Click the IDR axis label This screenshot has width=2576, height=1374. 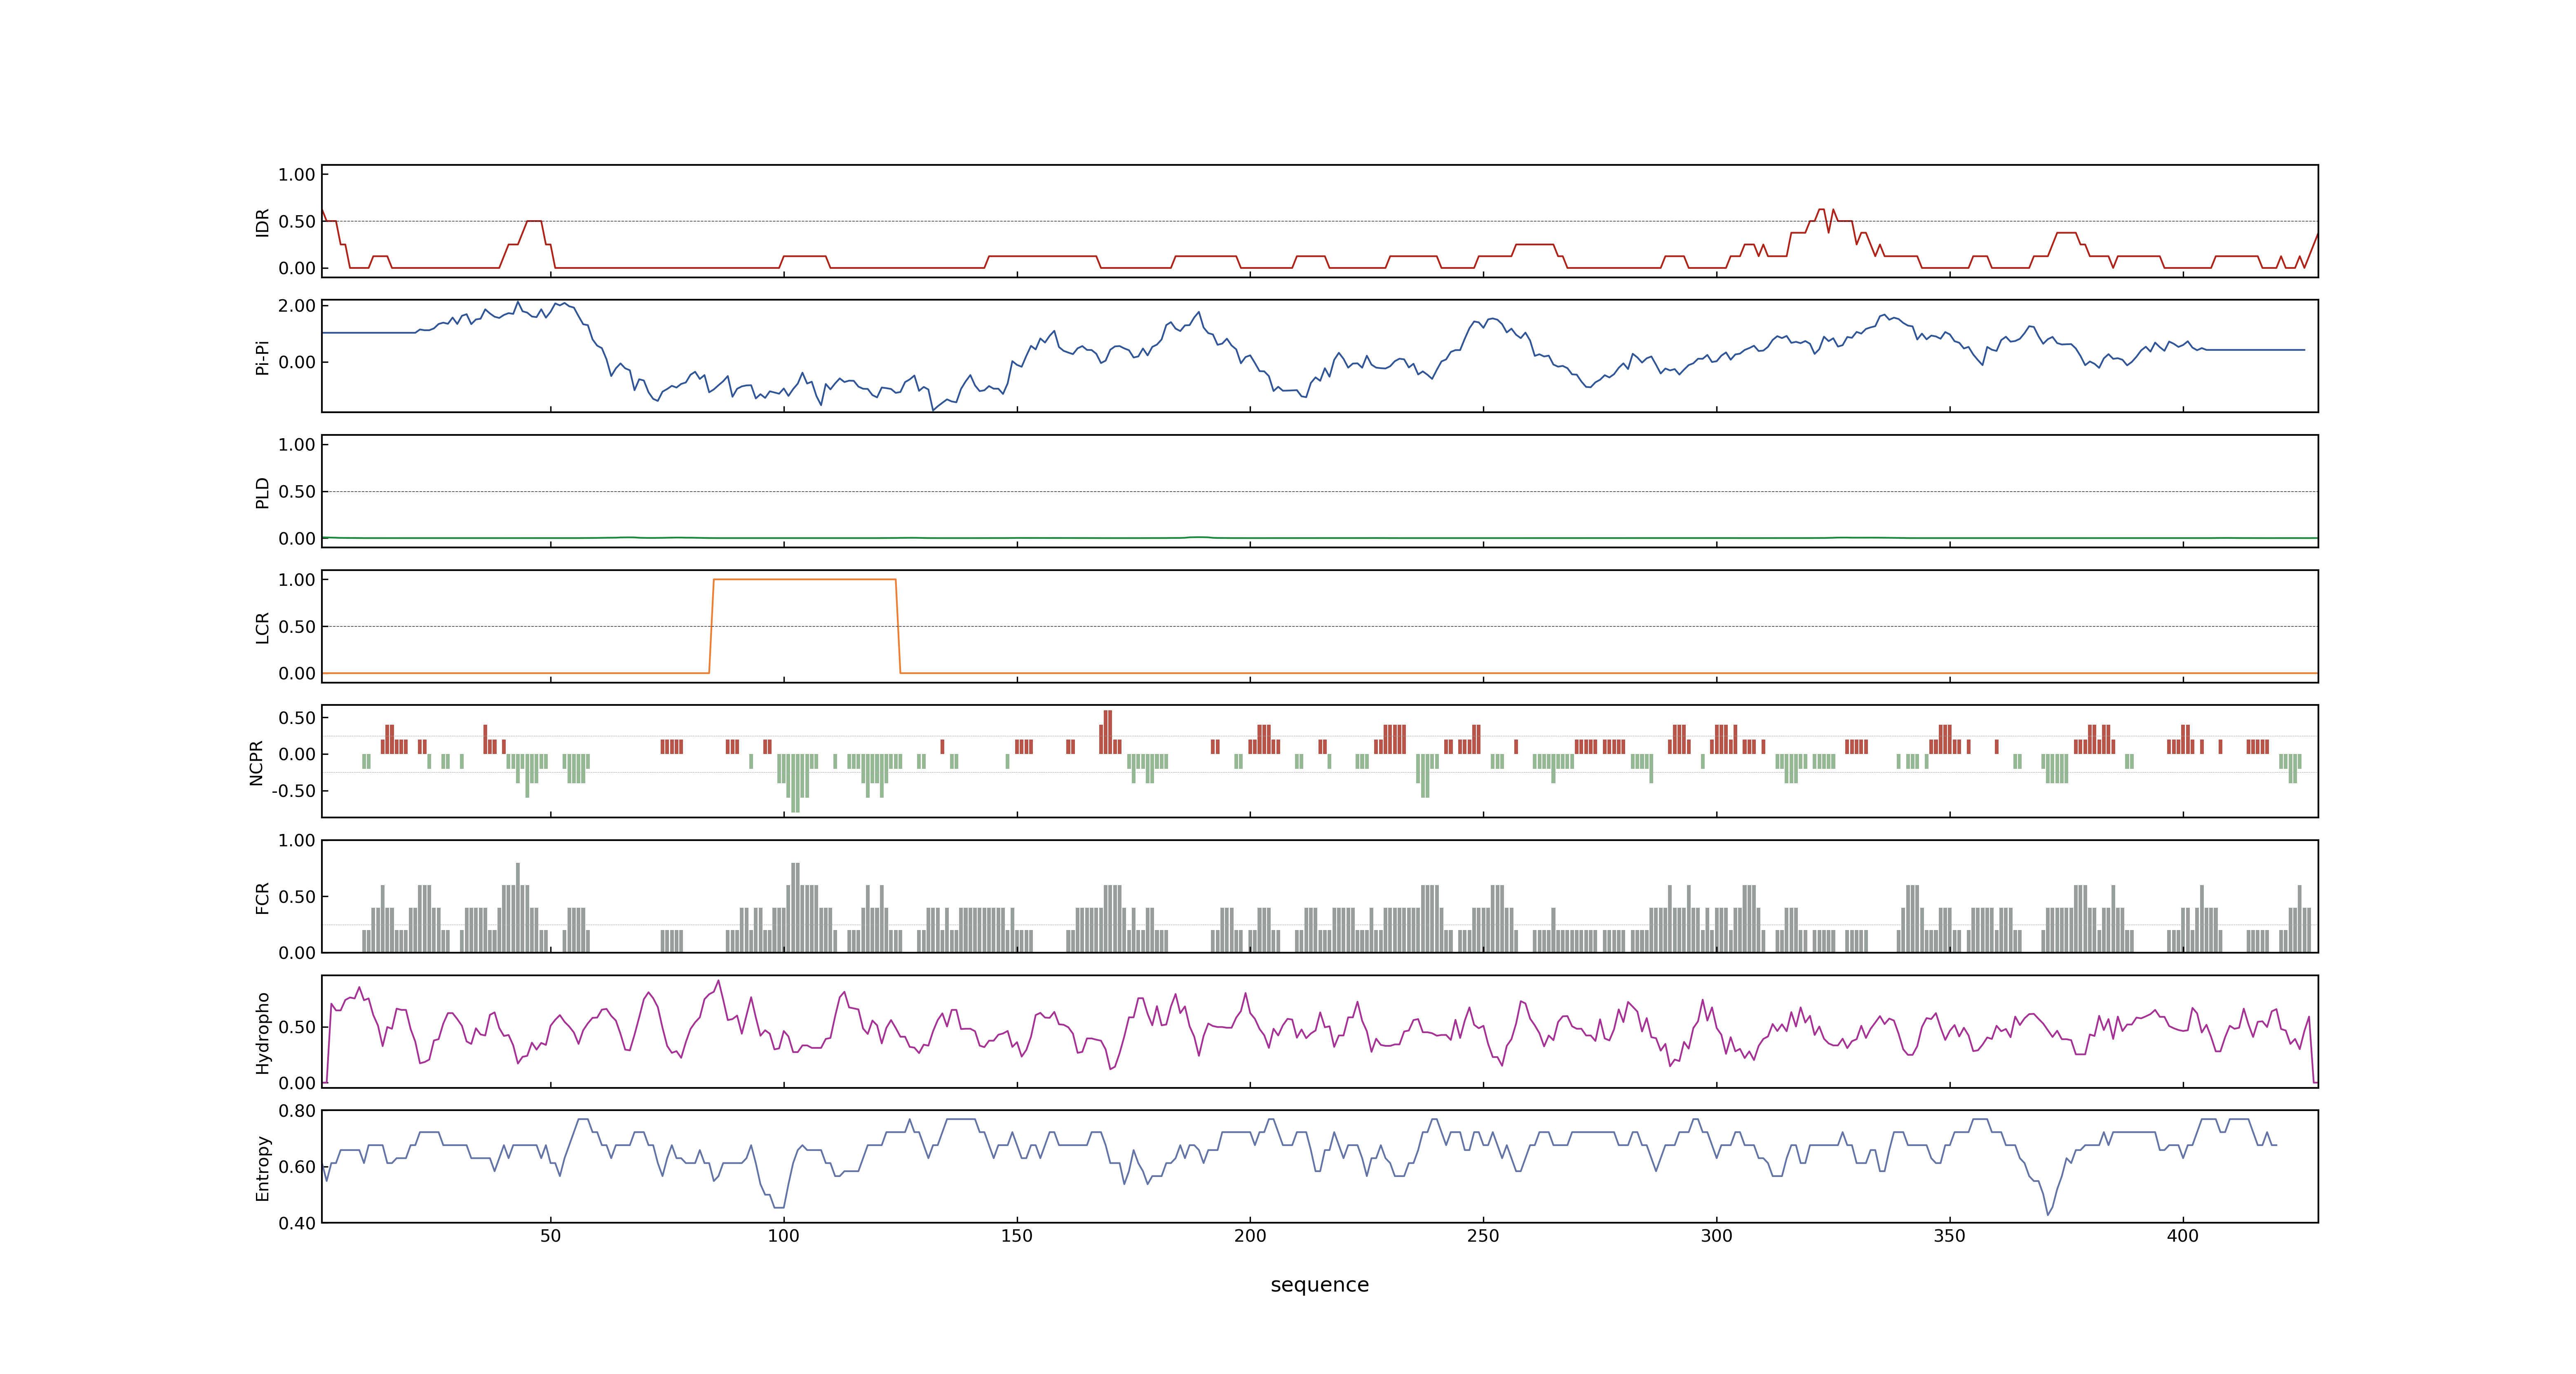pyautogui.click(x=262, y=222)
